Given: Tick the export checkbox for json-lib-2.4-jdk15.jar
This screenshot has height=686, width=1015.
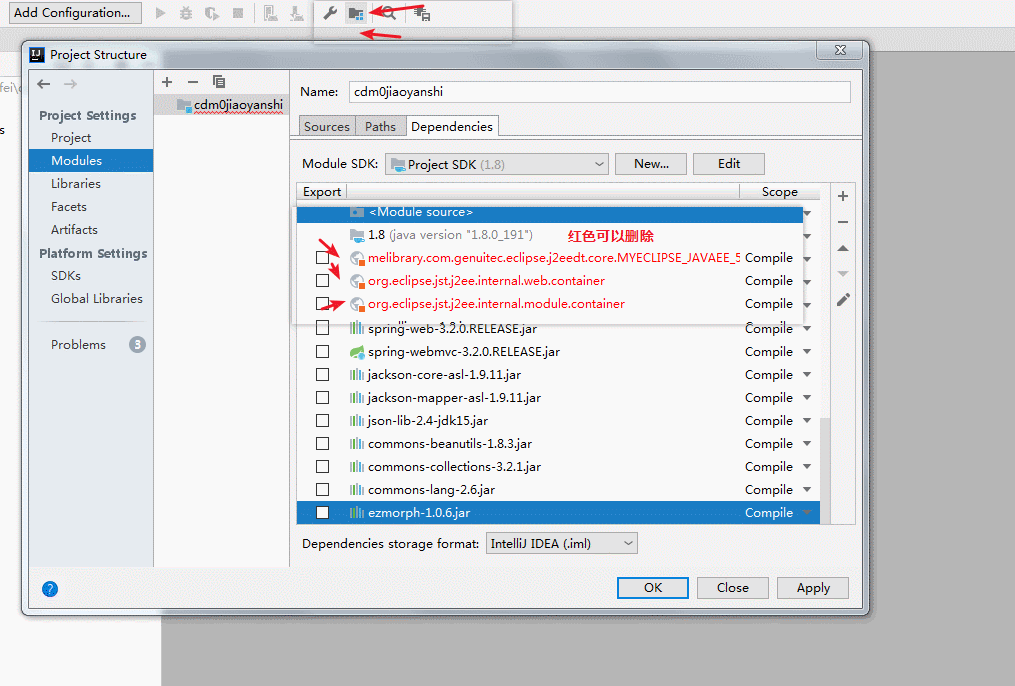Looking at the screenshot, I should click(322, 421).
